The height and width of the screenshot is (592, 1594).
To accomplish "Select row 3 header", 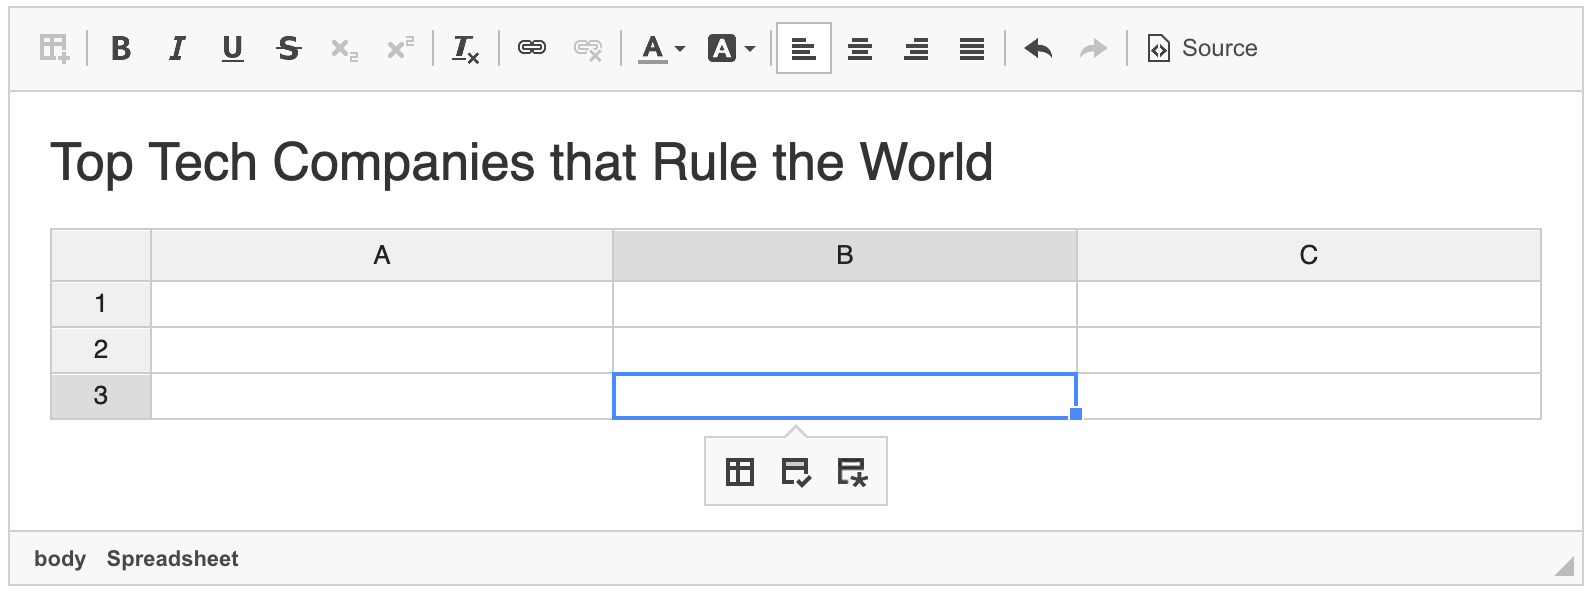I will [x=101, y=396].
